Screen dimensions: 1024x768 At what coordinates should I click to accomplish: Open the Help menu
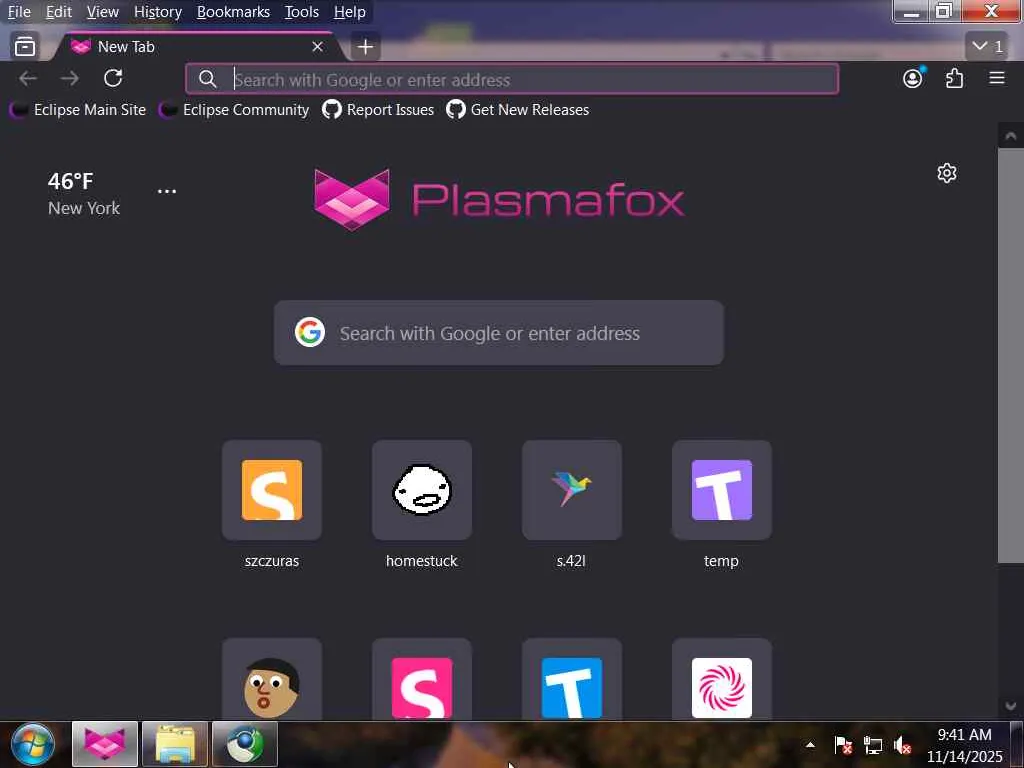349,12
